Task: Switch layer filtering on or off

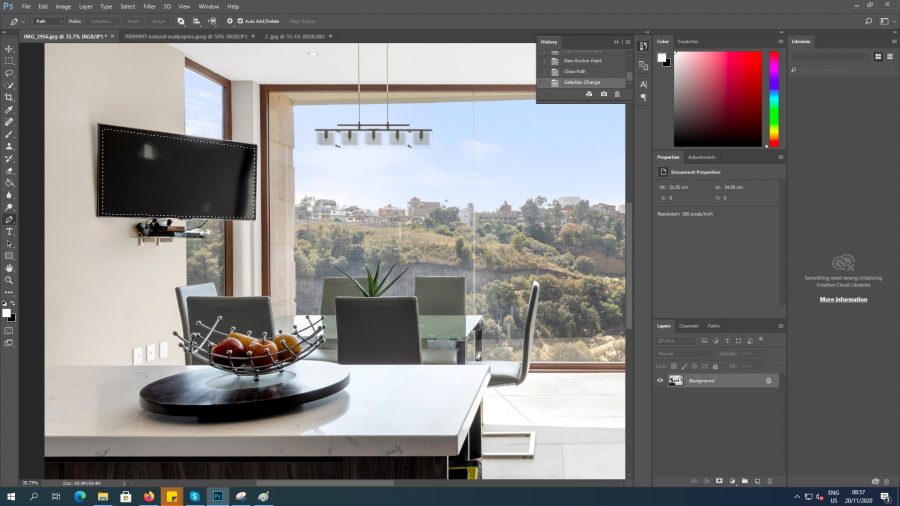Action: tap(761, 340)
